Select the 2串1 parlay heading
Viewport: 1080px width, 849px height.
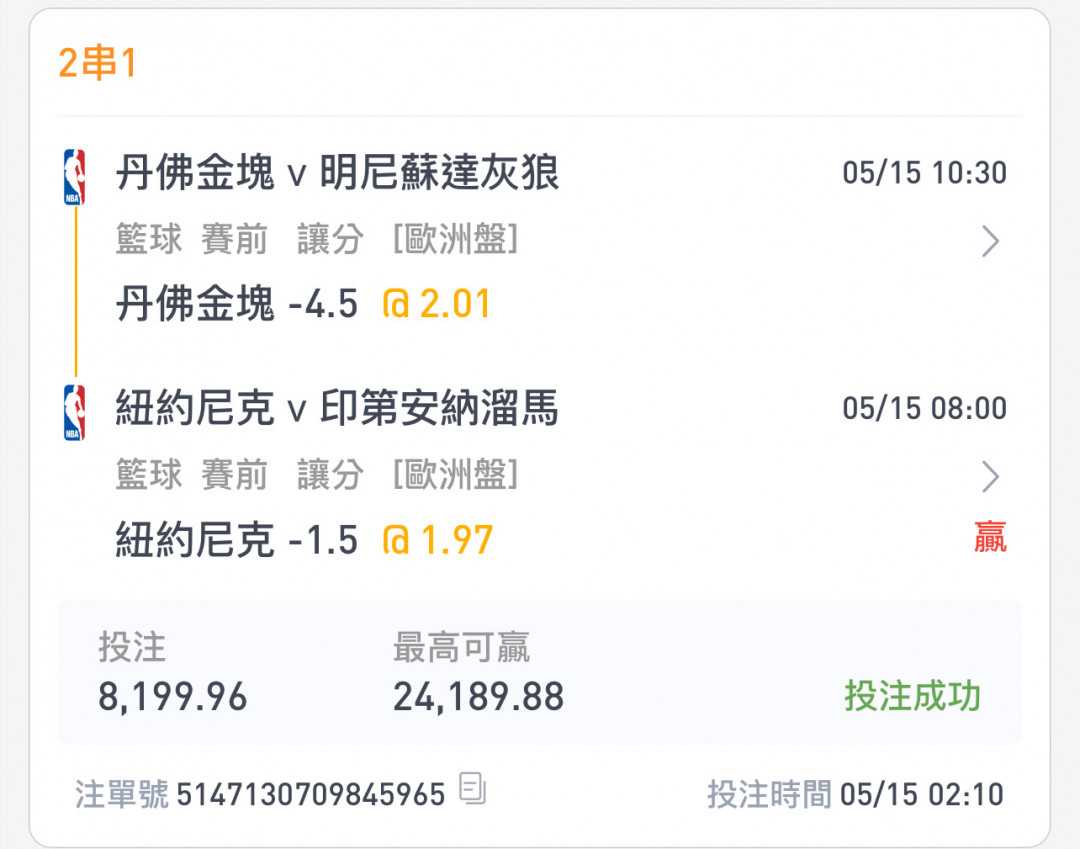(x=97, y=64)
